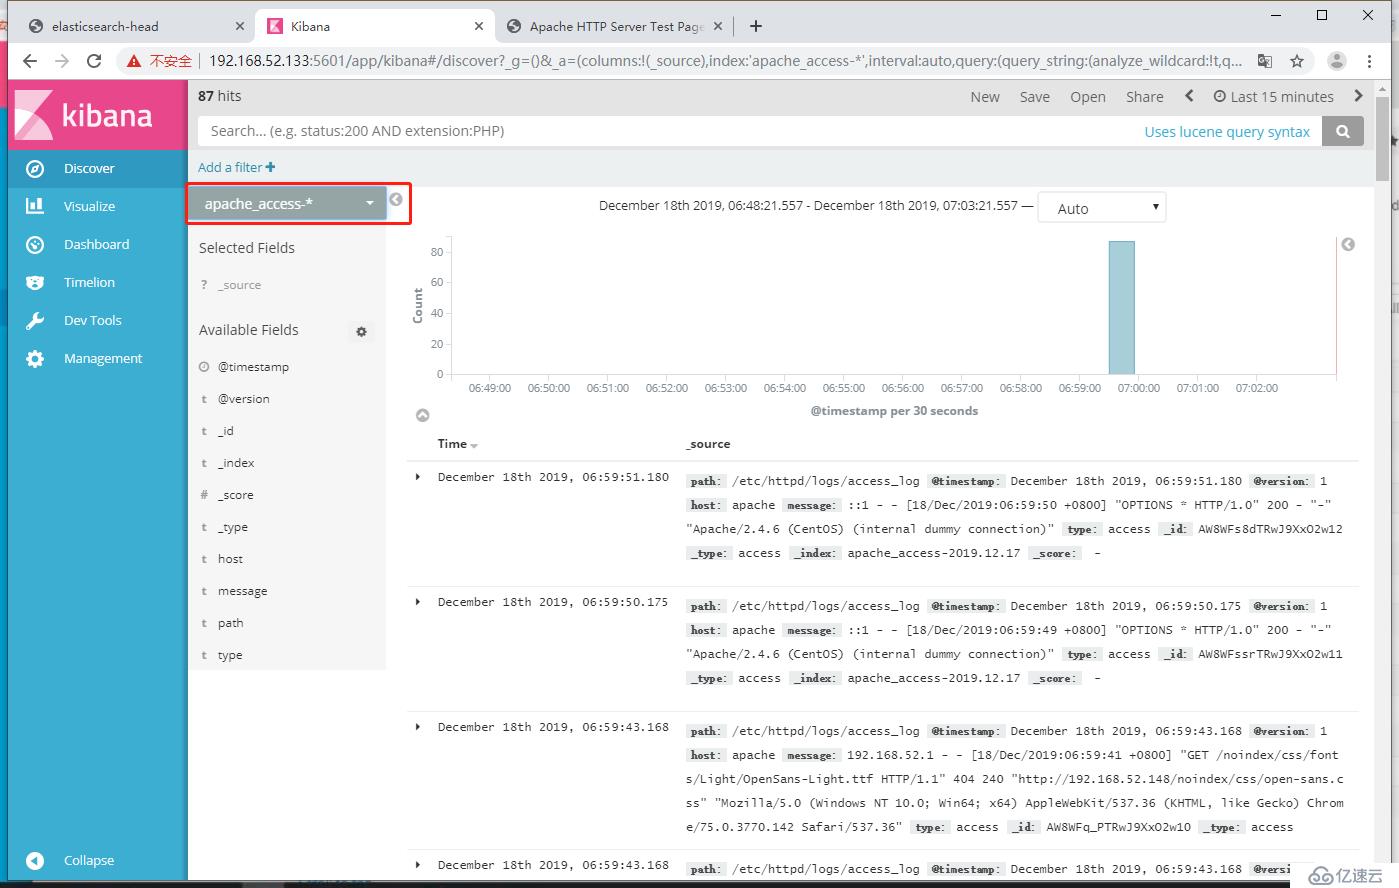Click Save in the top menu
Image resolution: width=1399 pixels, height=888 pixels.
click(x=1035, y=97)
